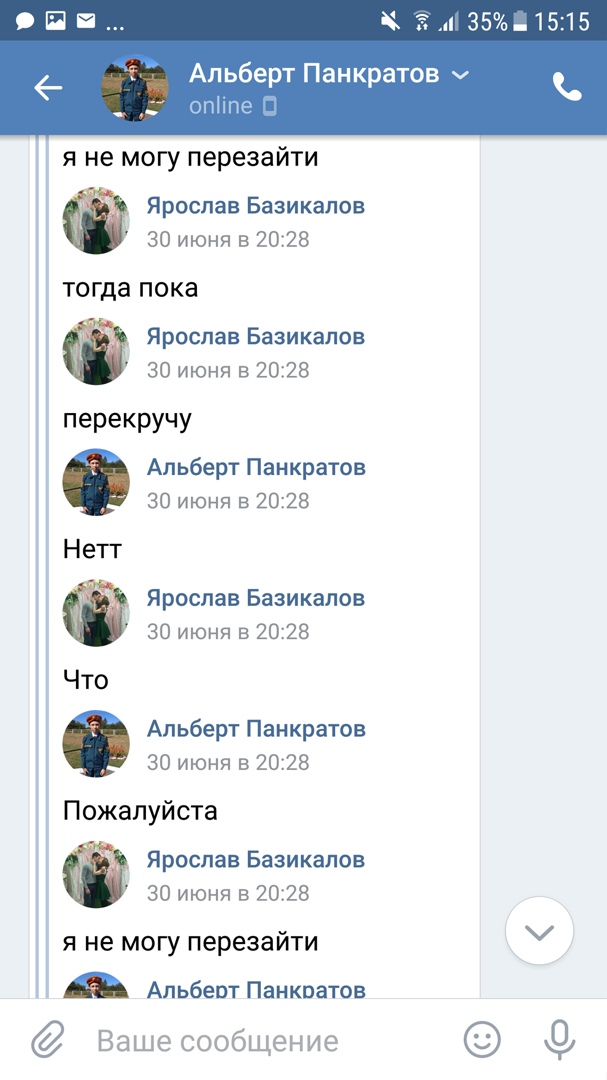
Task: Select the "Пожалуйста" message text
Action: click(140, 810)
